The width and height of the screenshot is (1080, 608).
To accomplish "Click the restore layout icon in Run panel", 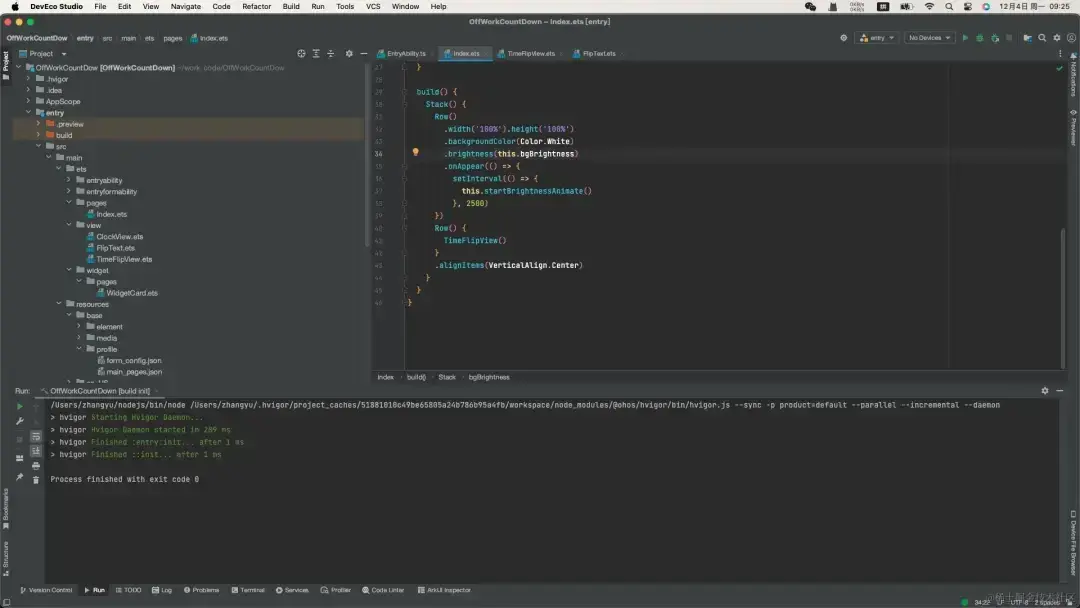I will click(19, 458).
